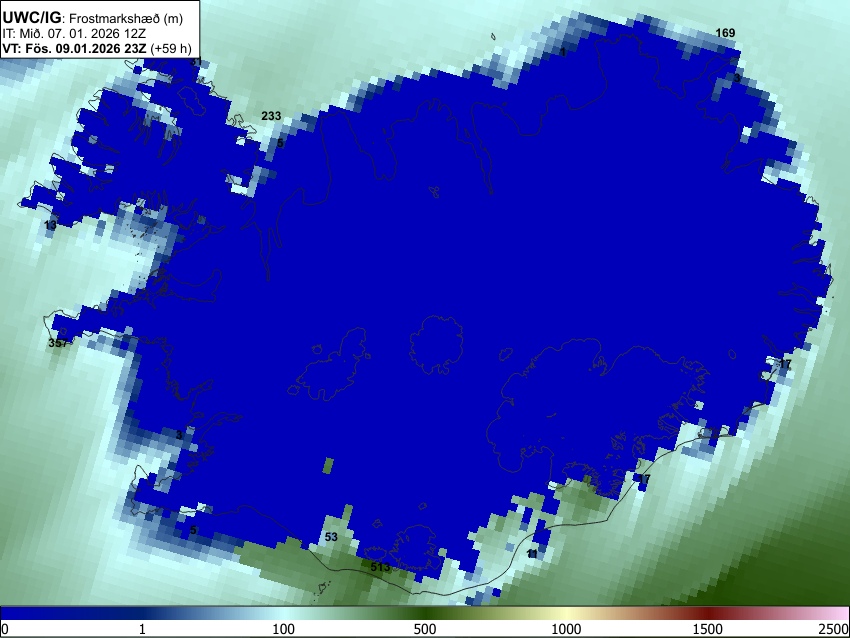The image size is (850, 638).
Task: Select the color scale tick label 500
Action: coord(424,629)
